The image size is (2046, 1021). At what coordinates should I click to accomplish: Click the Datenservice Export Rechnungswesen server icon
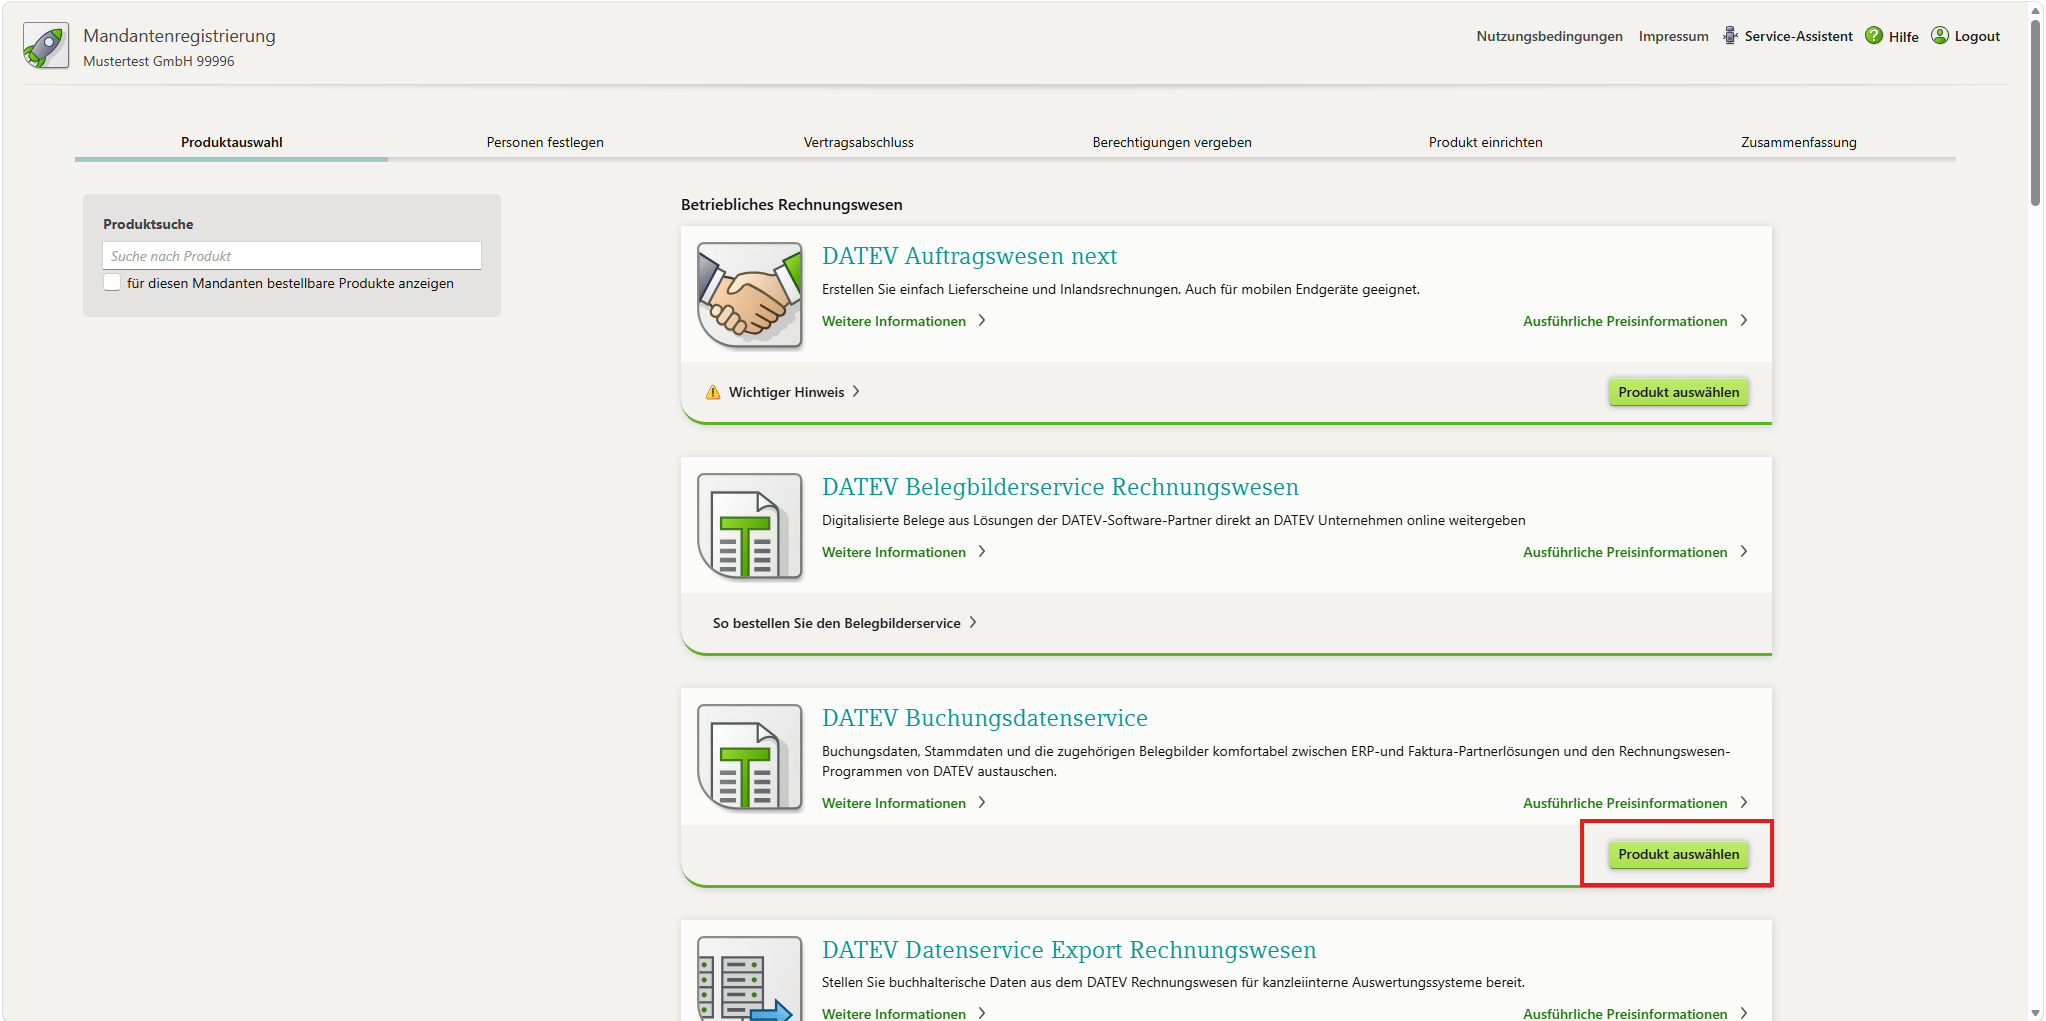tap(750, 978)
